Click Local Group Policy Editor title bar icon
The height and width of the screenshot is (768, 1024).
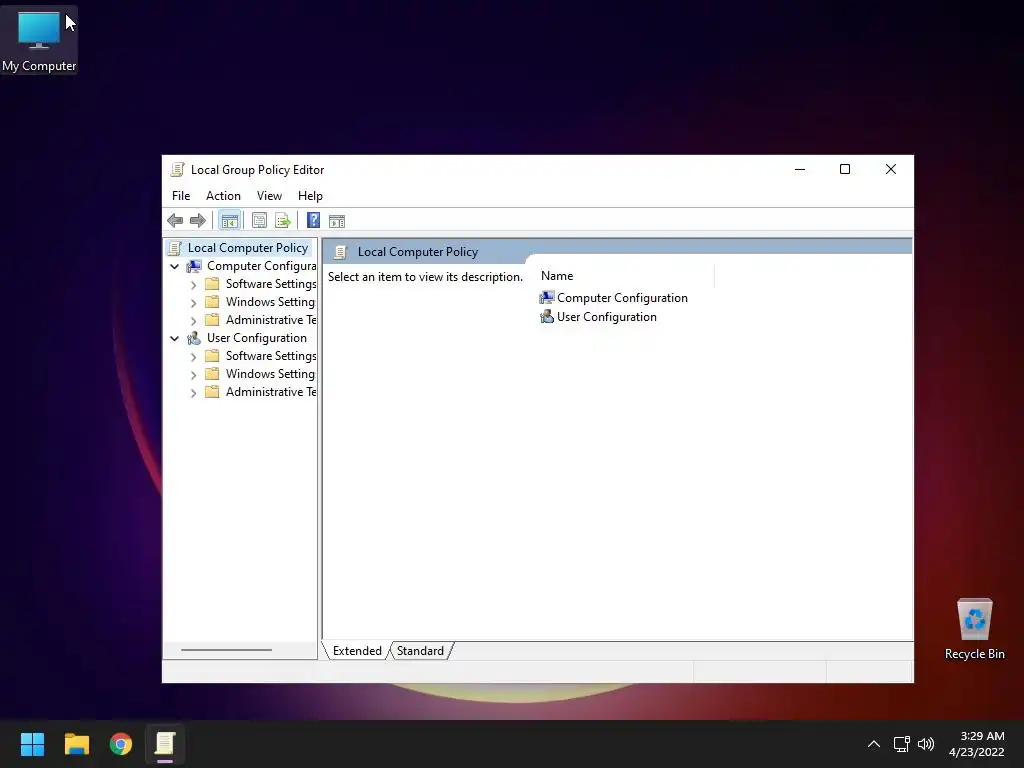[177, 170]
